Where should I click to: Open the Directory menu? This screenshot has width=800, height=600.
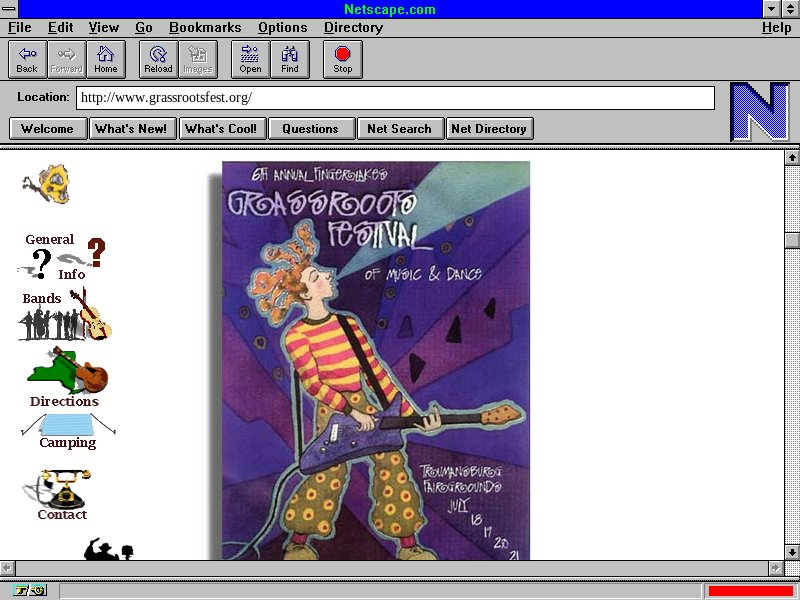pyautogui.click(x=353, y=28)
